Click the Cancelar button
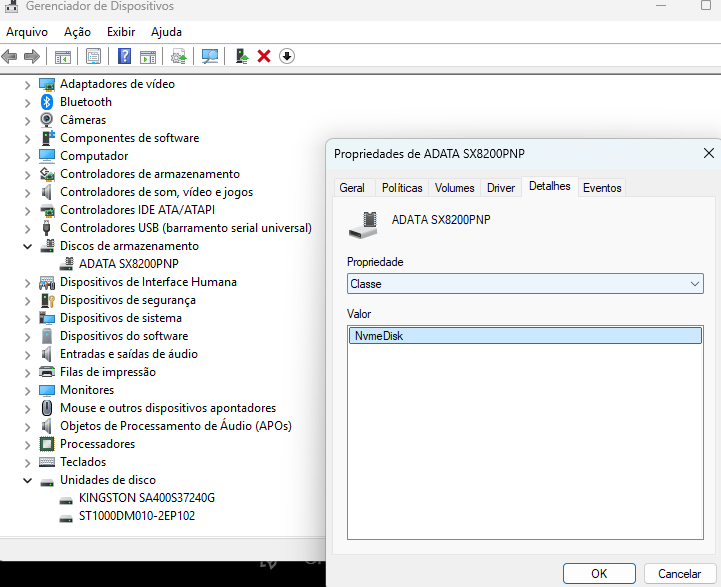 coord(679,573)
